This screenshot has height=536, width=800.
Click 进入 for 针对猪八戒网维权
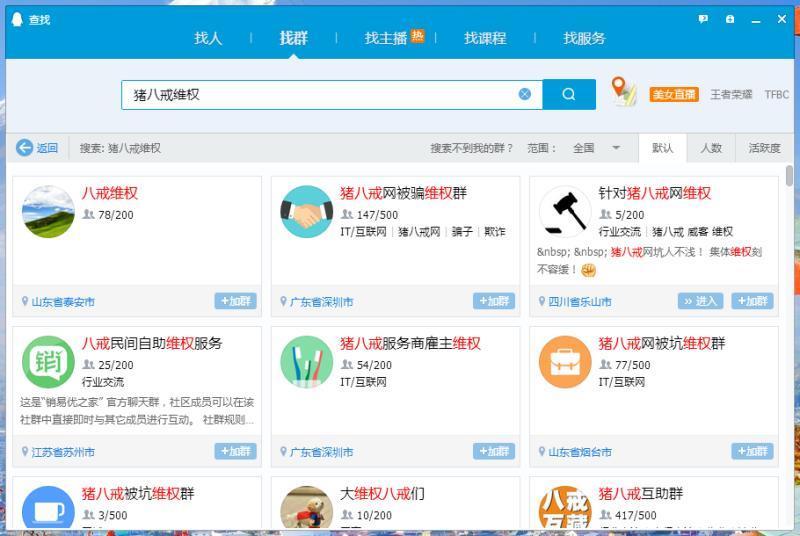700,301
